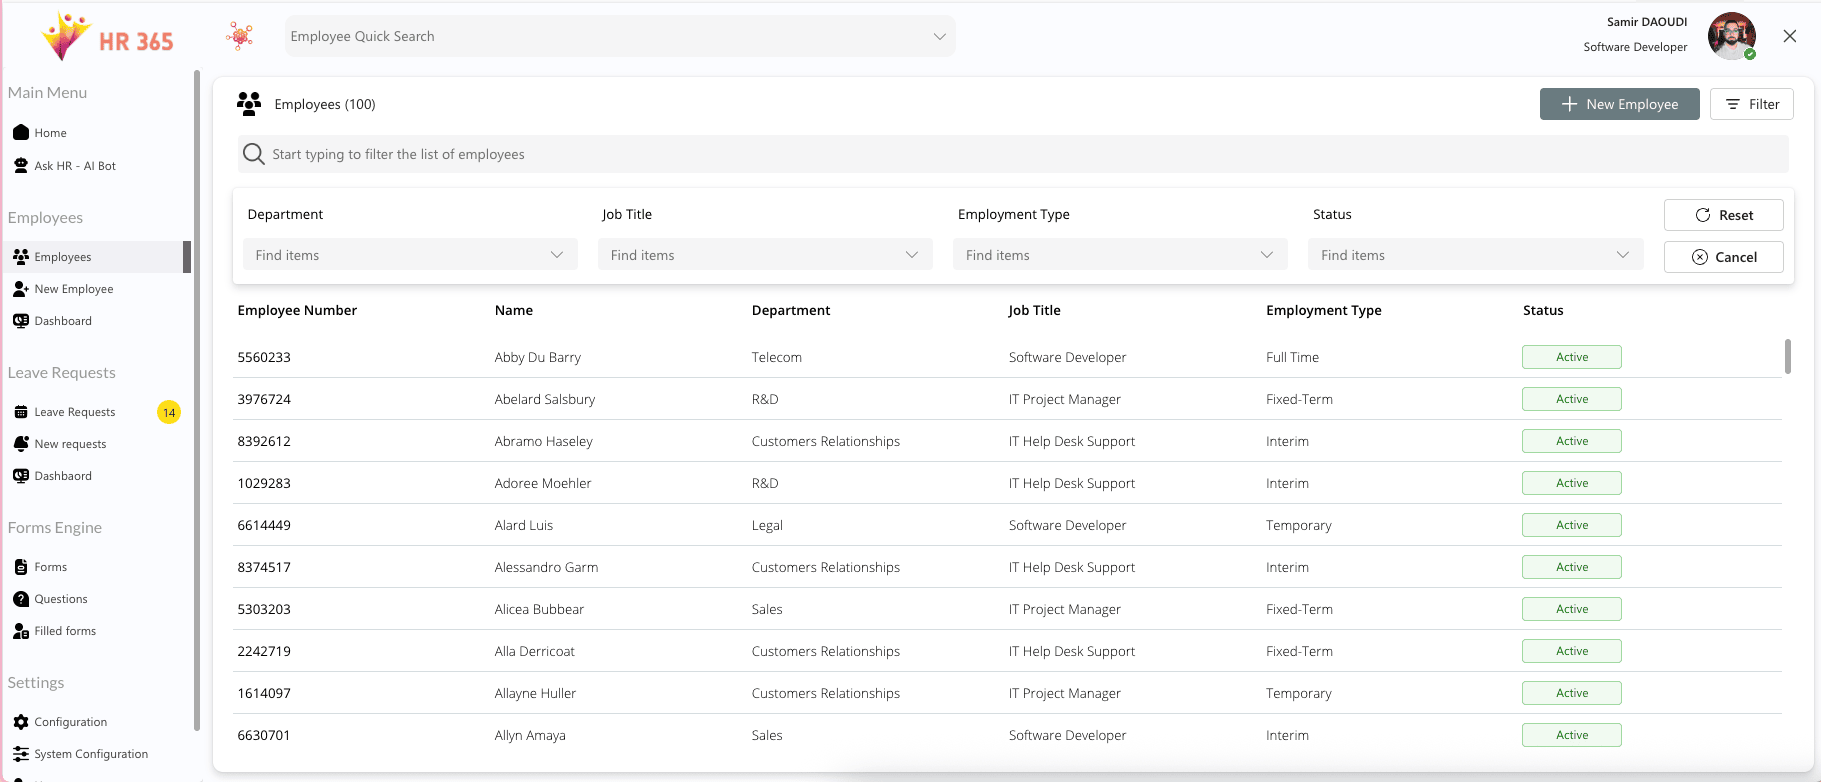1821x782 pixels.
Task: Open New Employee in sidebar menu
Action: pyautogui.click(x=74, y=289)
